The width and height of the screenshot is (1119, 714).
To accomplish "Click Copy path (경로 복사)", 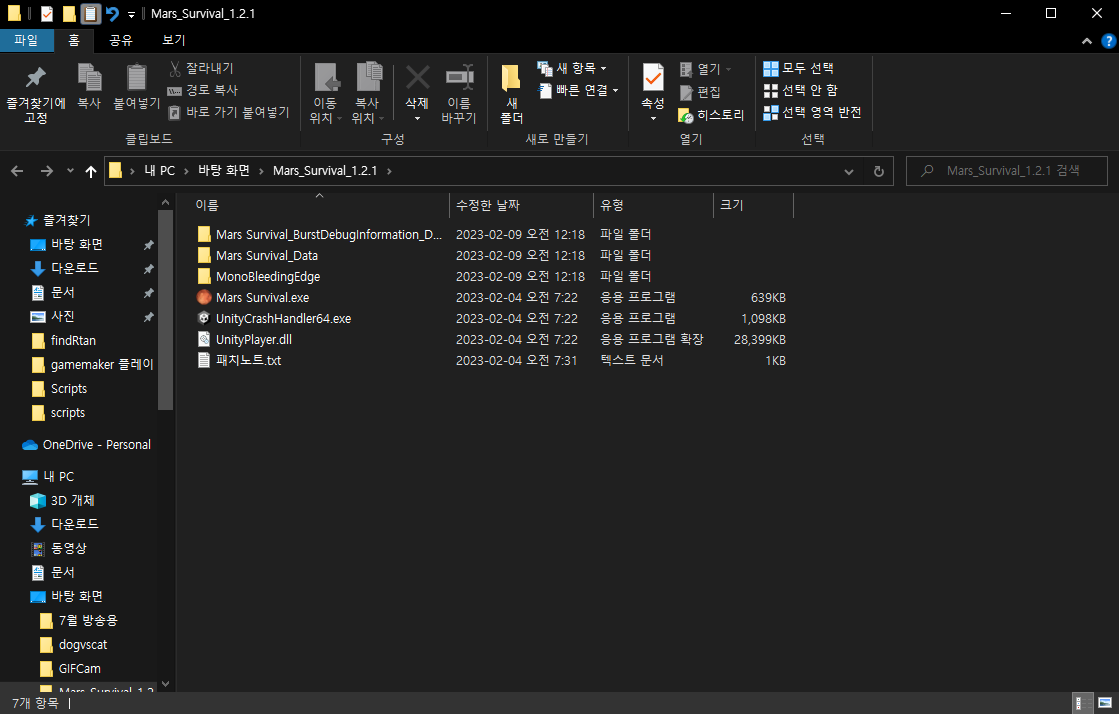I will click(x=203, y=90).
